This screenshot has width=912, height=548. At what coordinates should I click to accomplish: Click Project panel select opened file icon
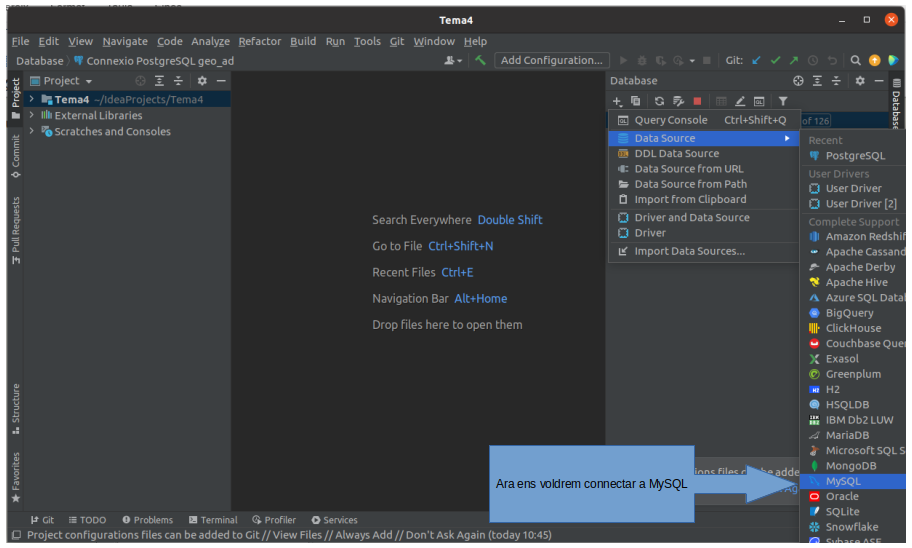[140, 81]
